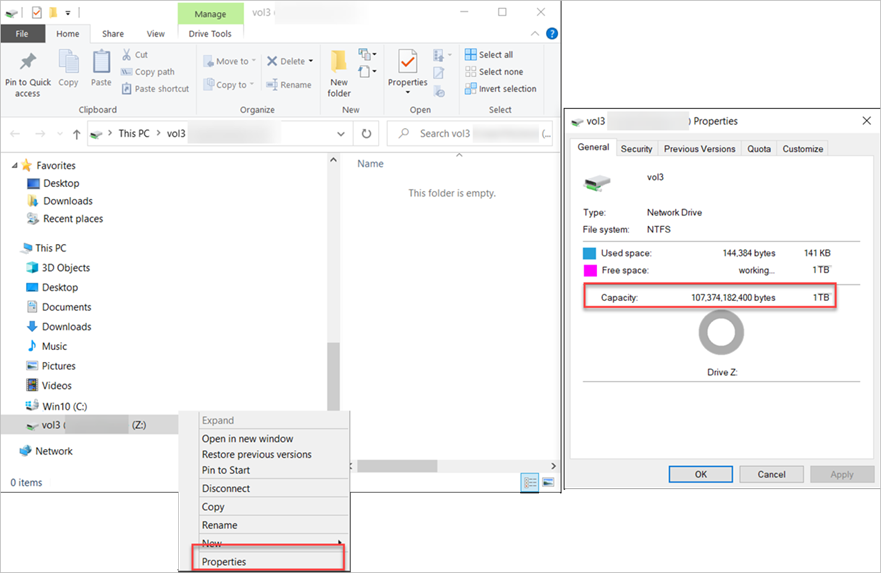The height and width of the screenshot is (573, 881).
Task: Click the Back arrow navigation button
Action: click(x=15, y=134)
